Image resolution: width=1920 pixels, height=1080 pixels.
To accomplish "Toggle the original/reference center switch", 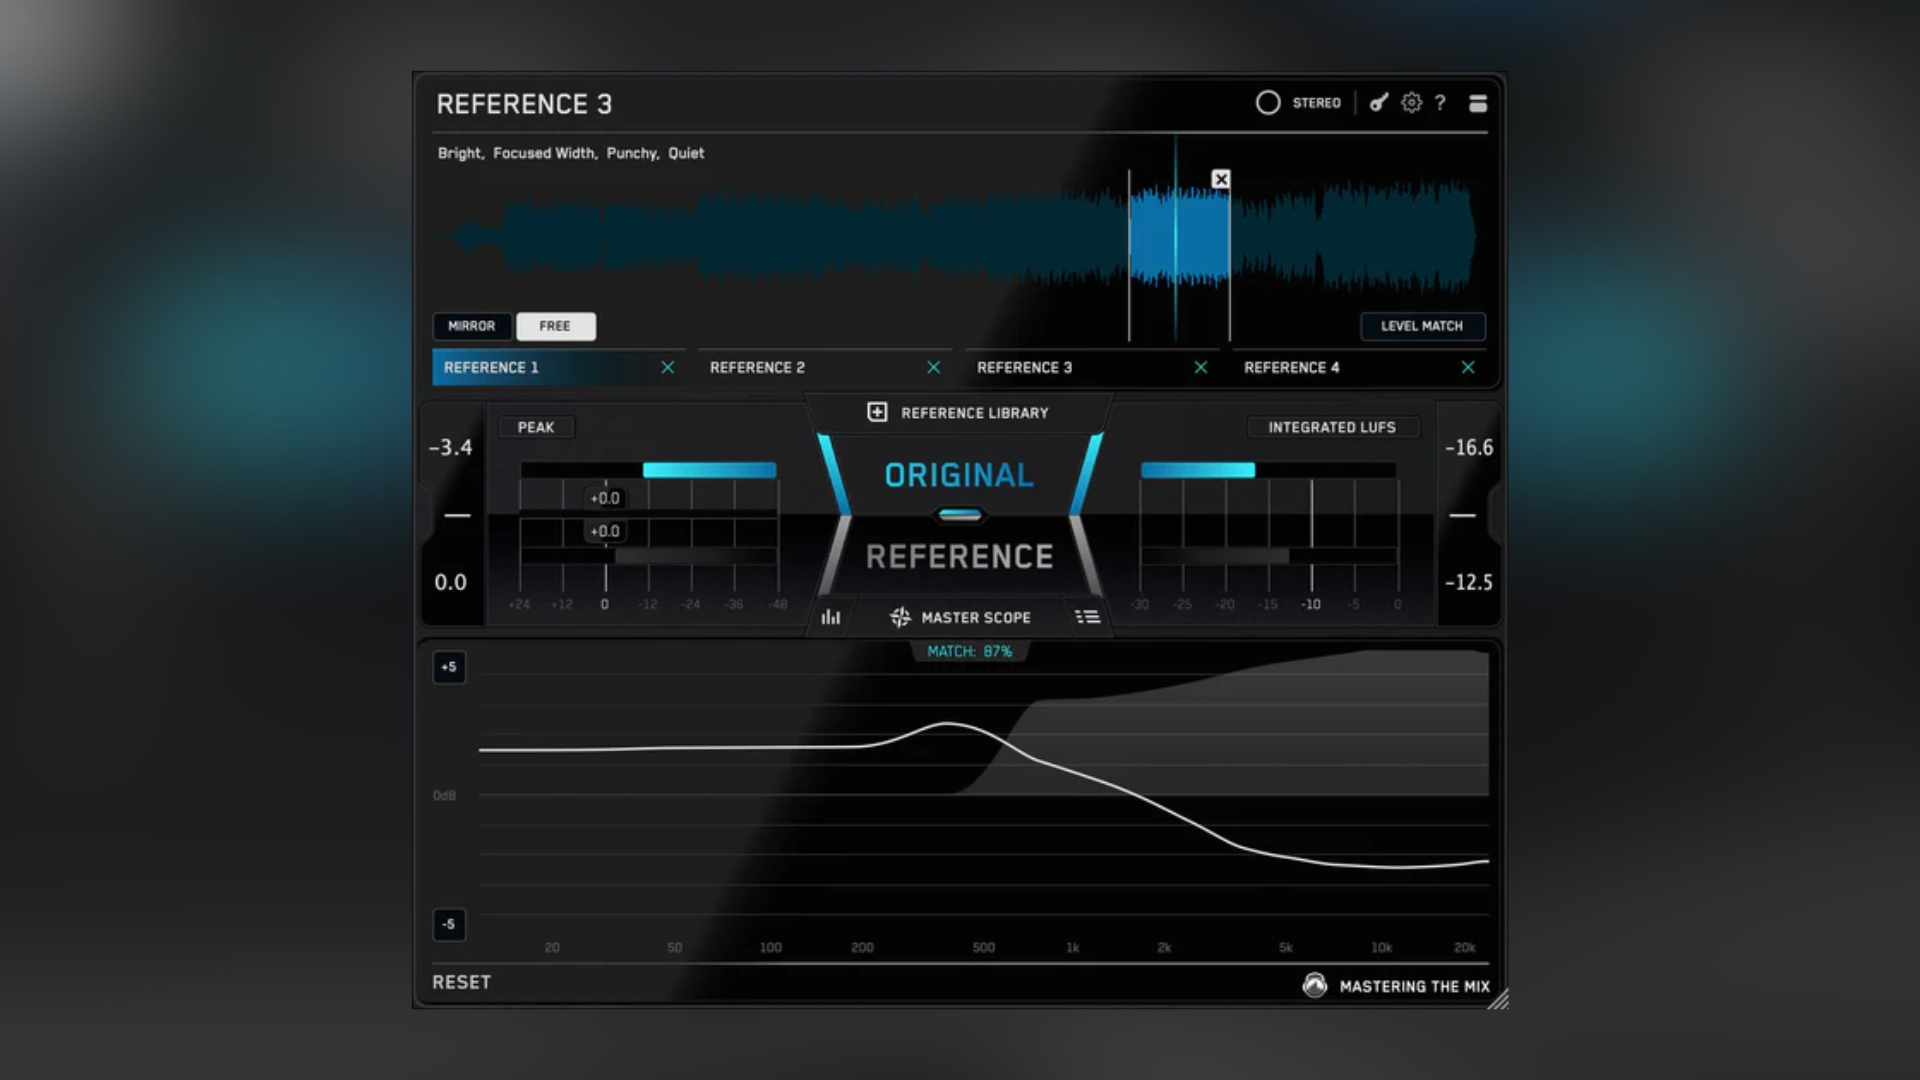I will [x=960, y=515].
